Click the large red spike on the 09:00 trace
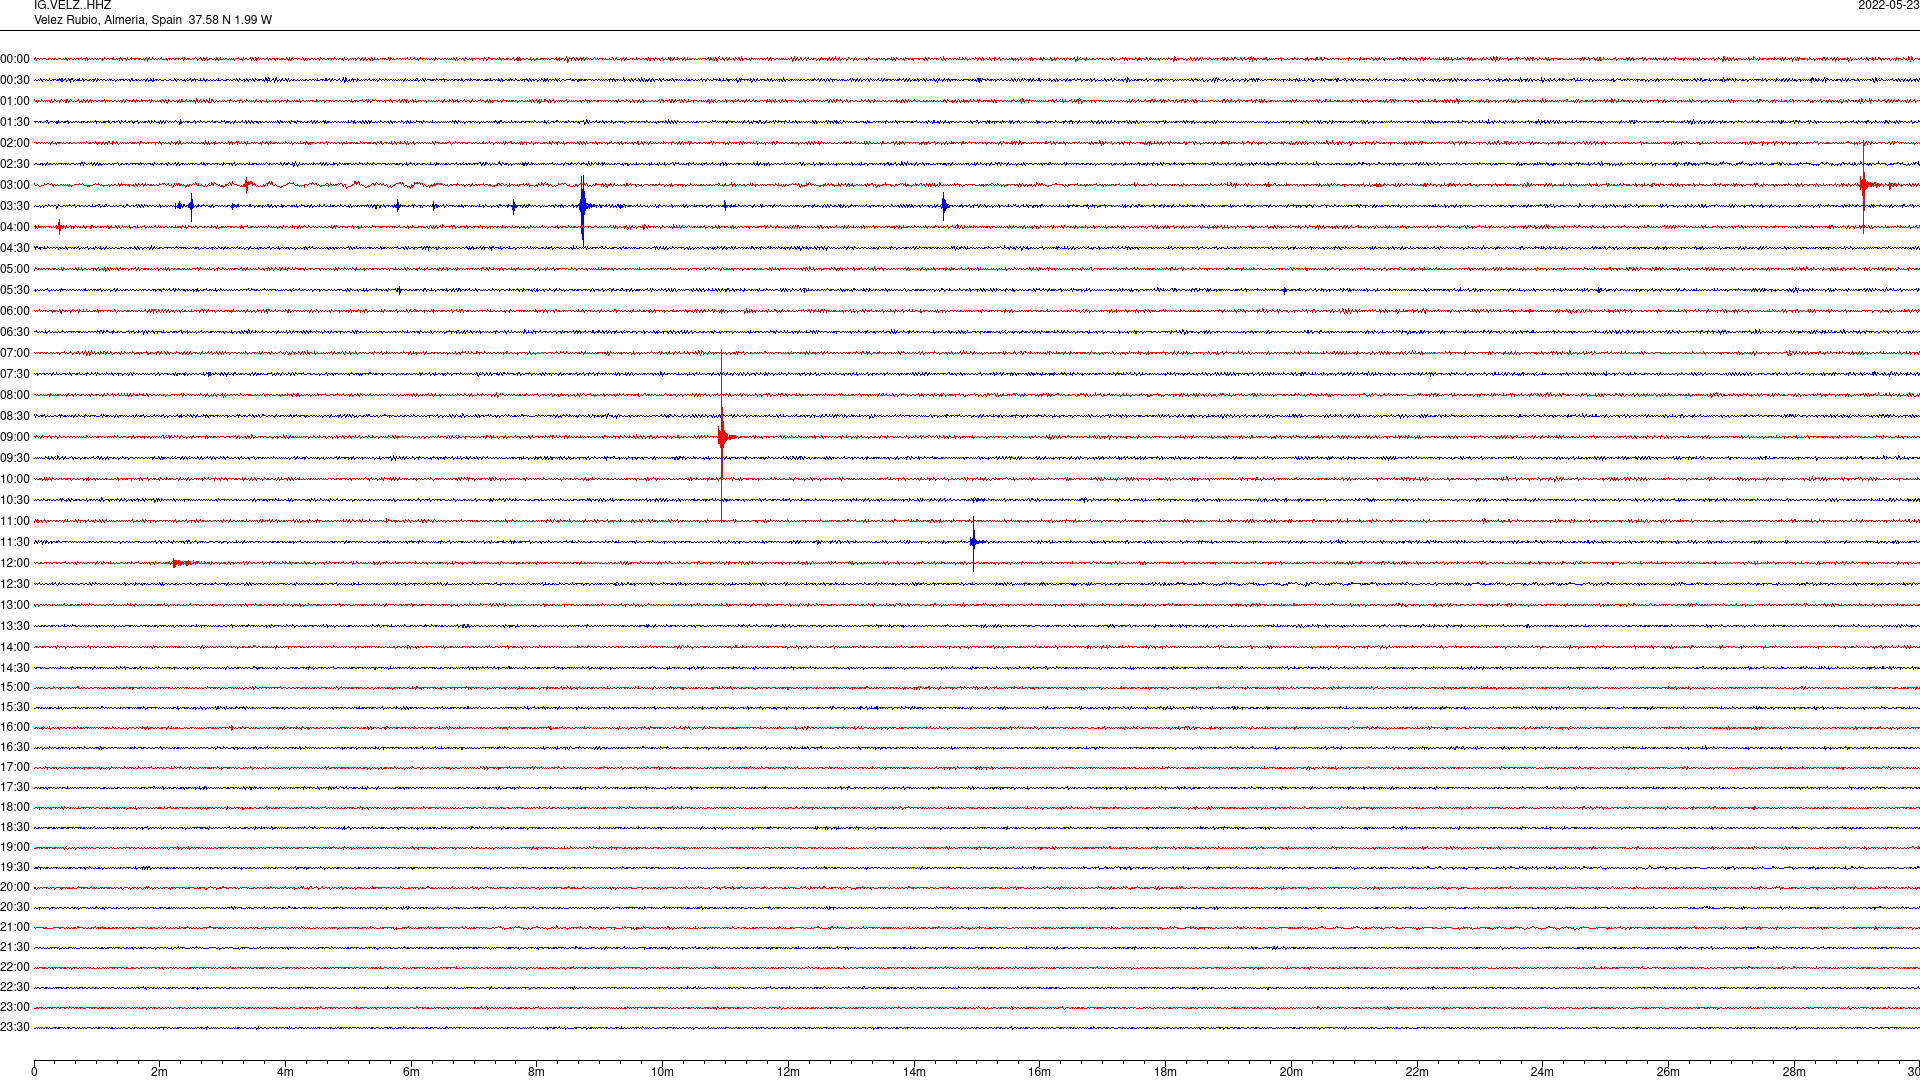This screenshot has height=1080, width=1920. click(722, 436)
